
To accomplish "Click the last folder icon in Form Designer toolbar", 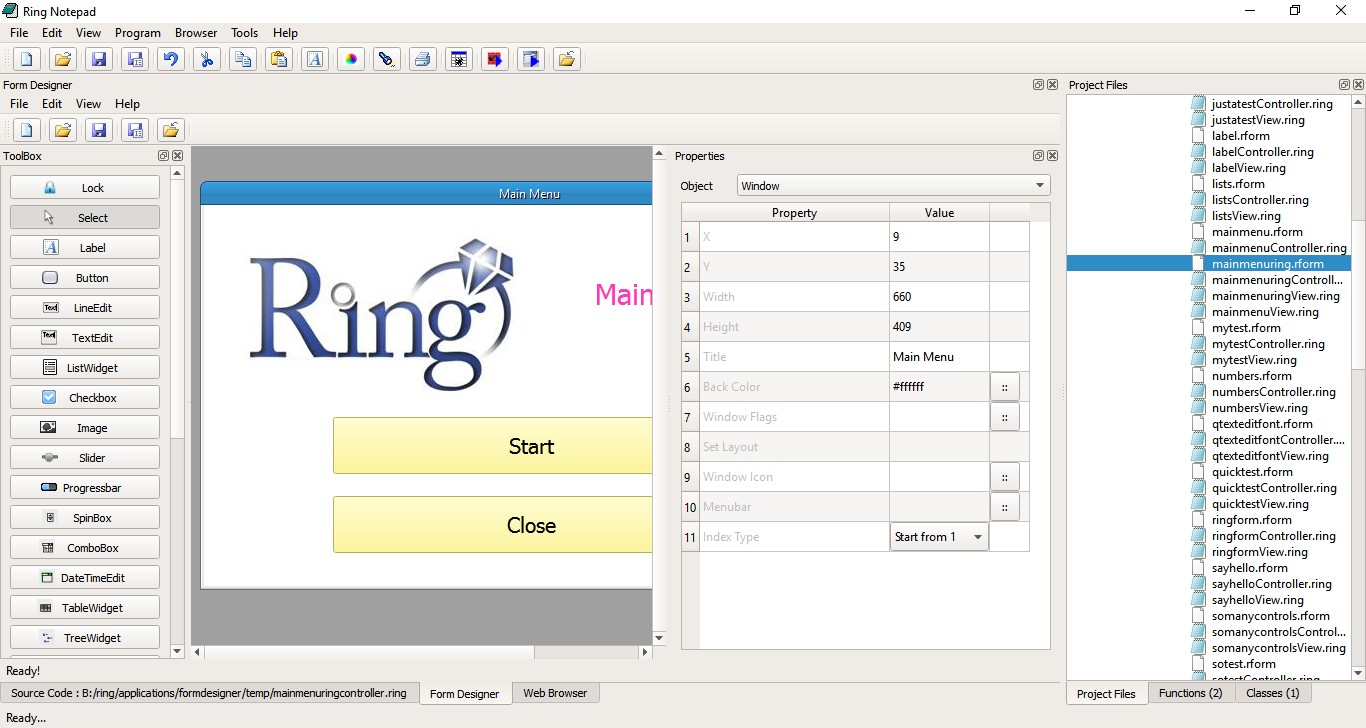I will coord(171,129).
